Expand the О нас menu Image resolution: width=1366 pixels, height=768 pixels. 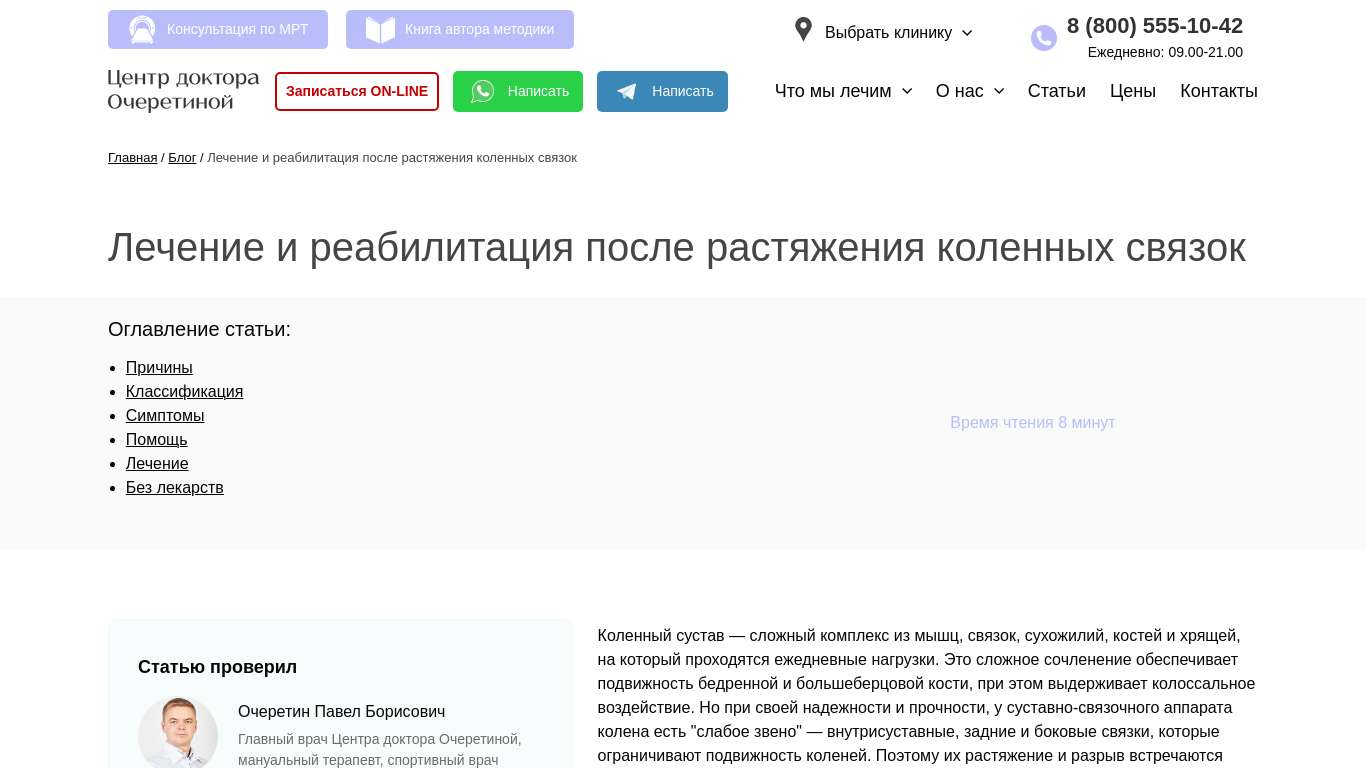[969, 91]
